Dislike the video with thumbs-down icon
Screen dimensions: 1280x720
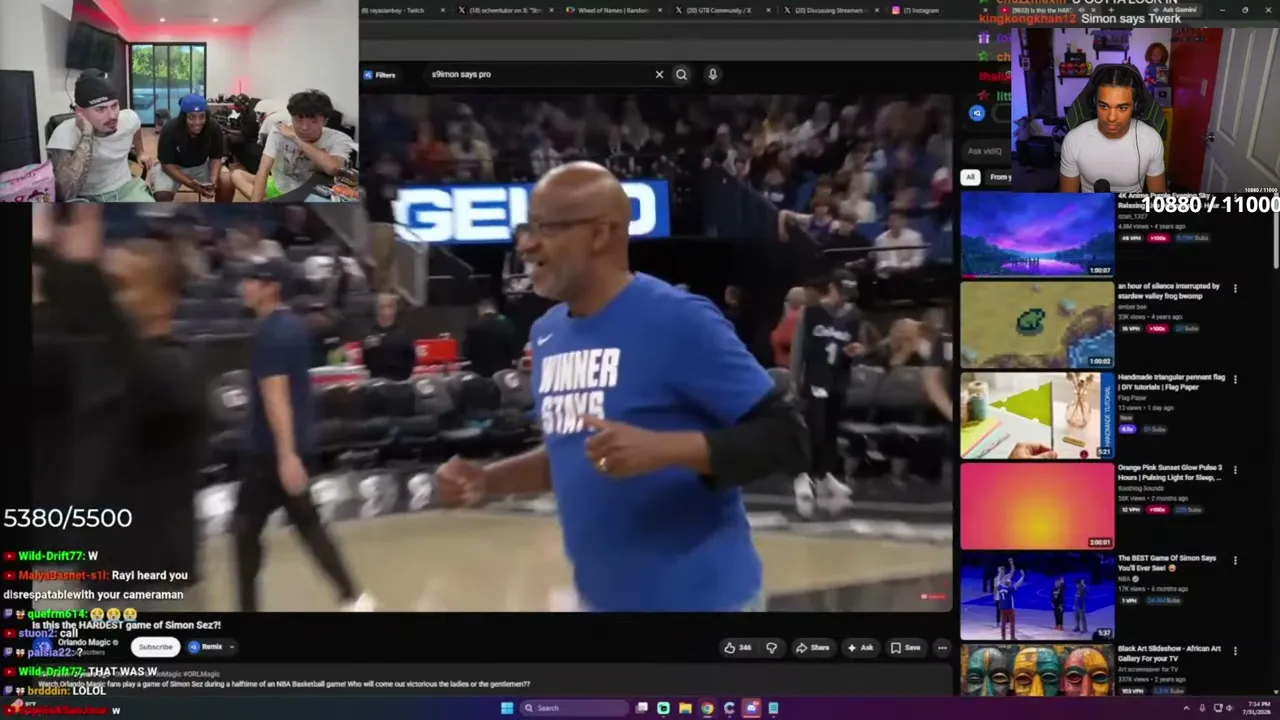click(x=771, y=648)
